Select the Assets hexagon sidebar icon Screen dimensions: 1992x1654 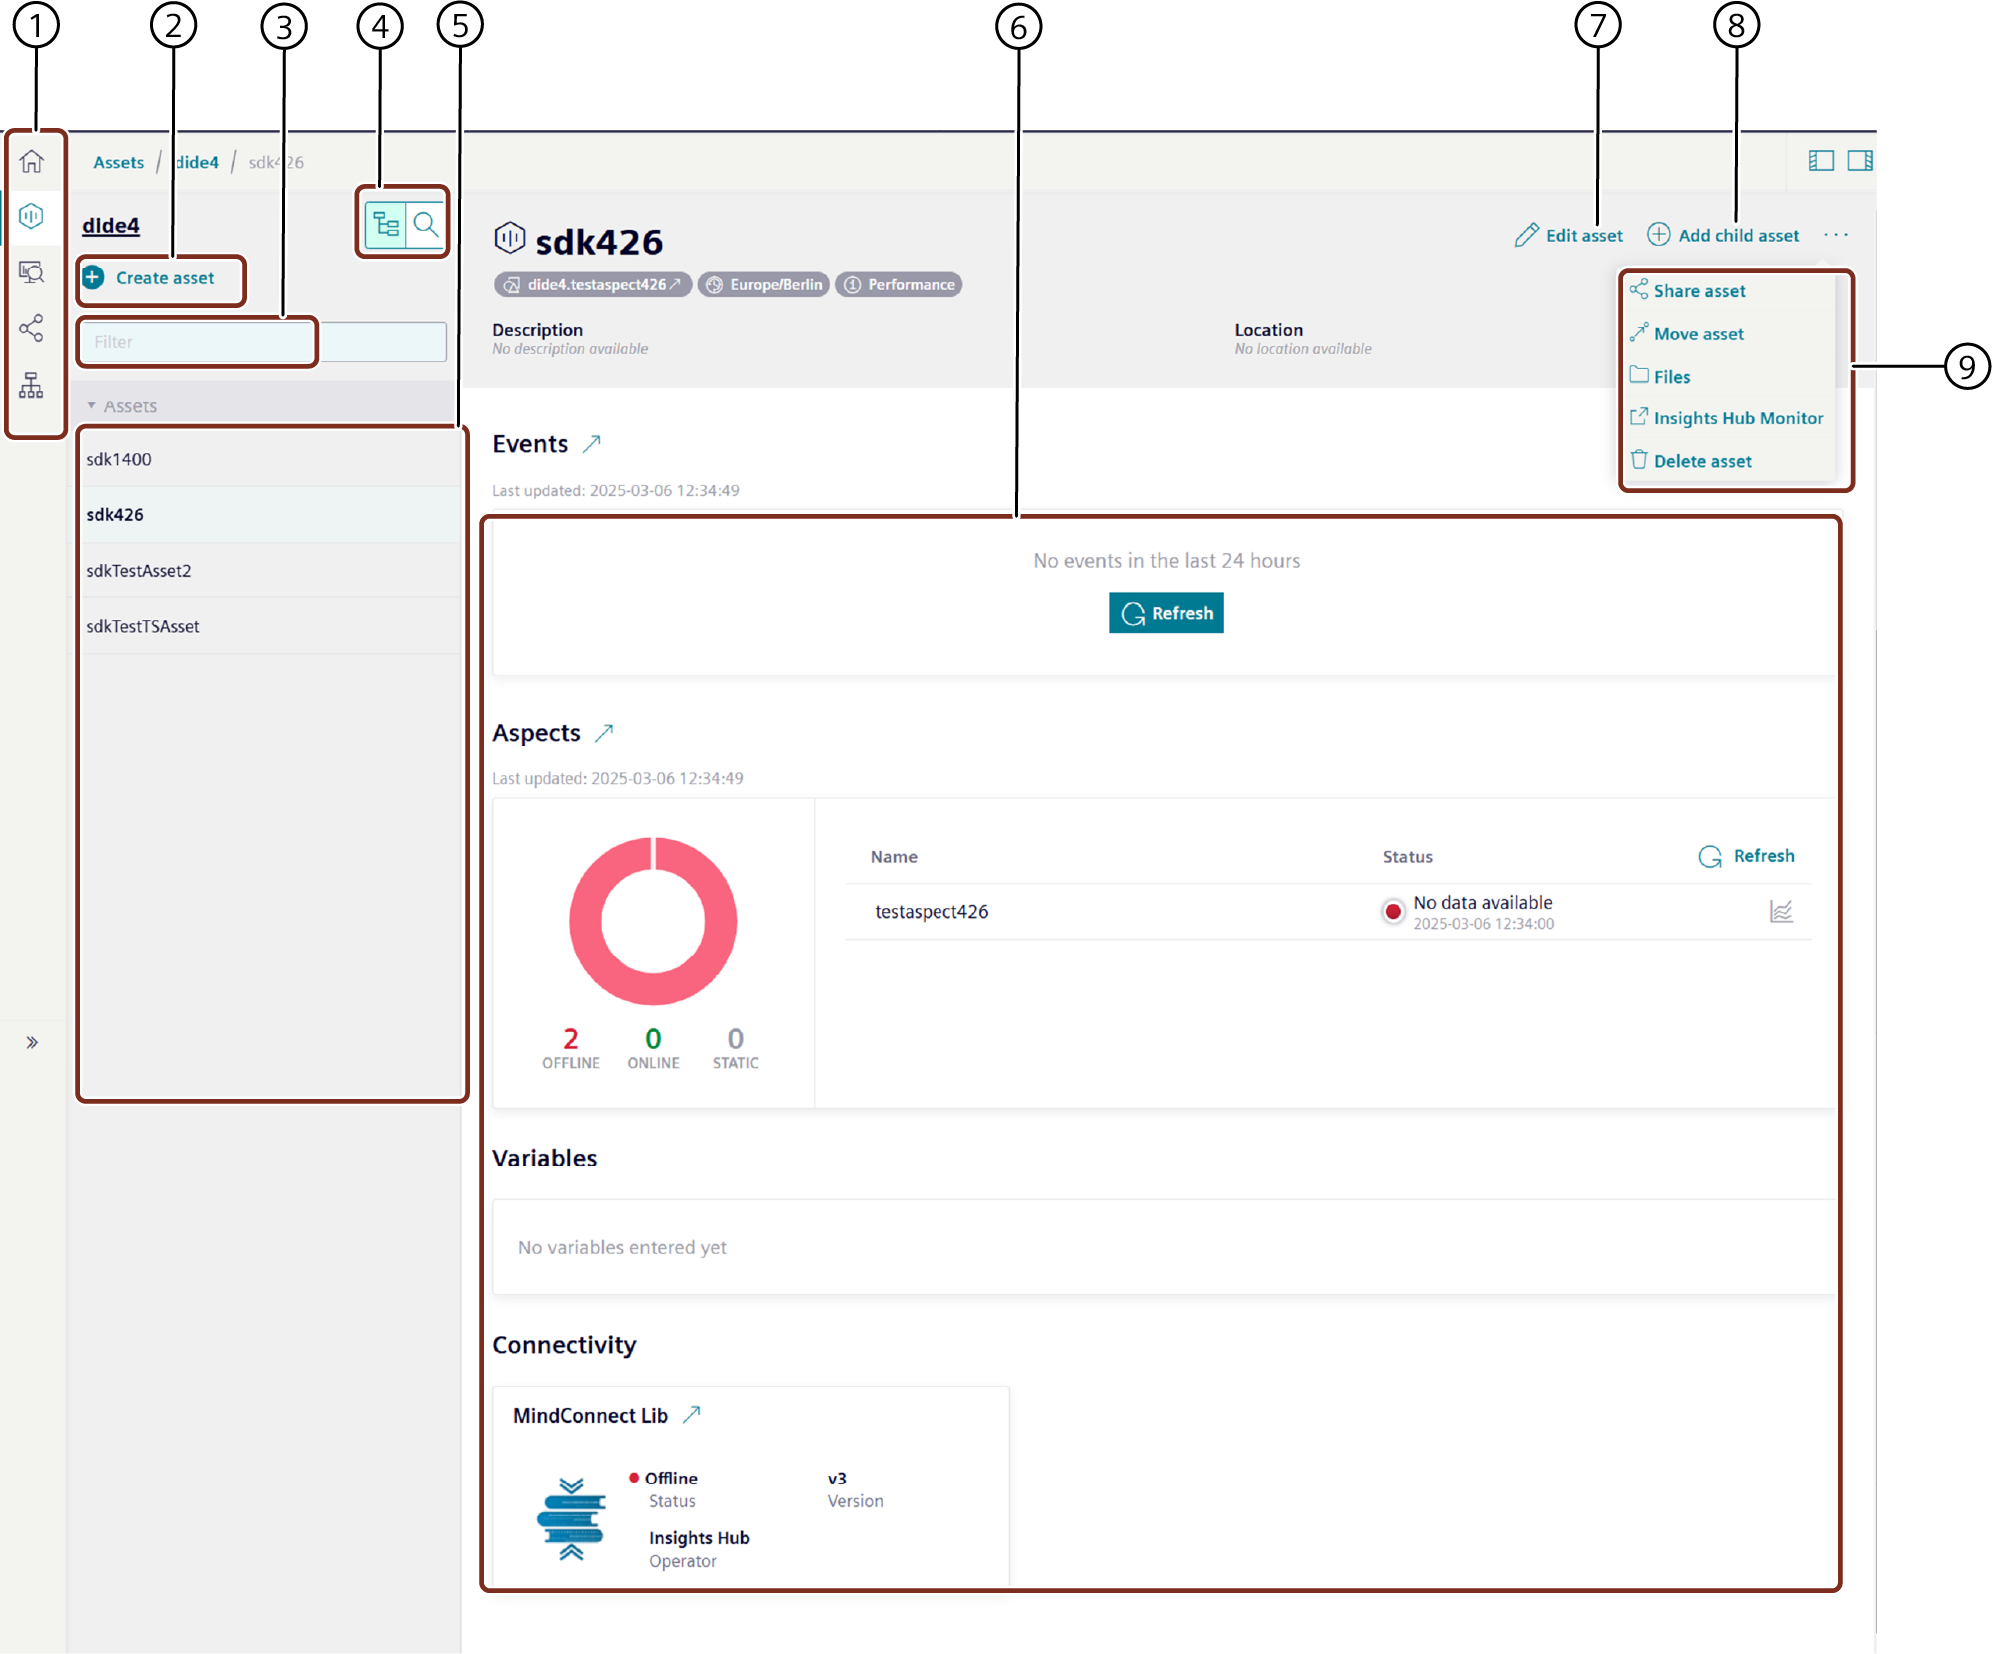point(32,216)
